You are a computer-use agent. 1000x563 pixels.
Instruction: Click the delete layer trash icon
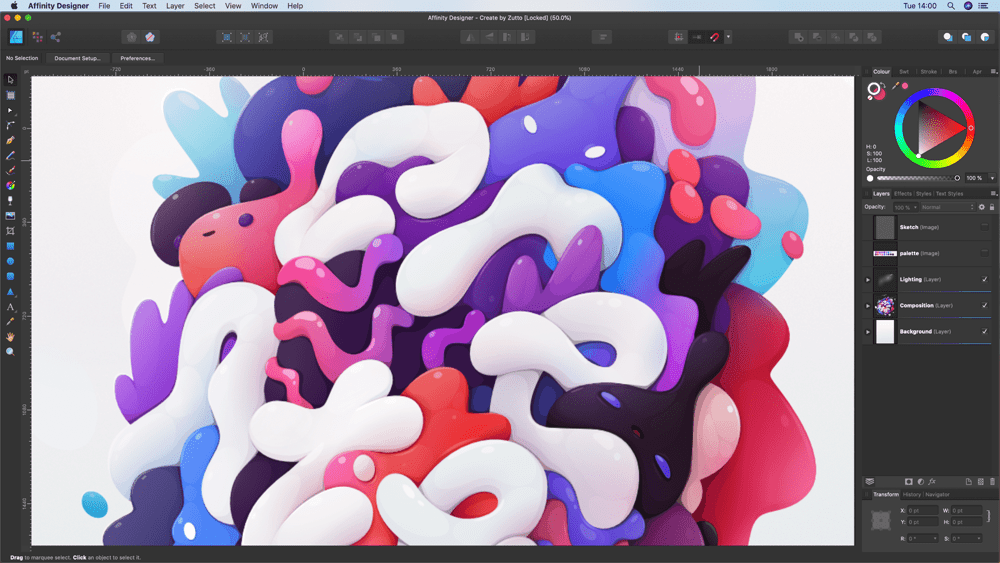pyautogui.click(x=992, y=482)
